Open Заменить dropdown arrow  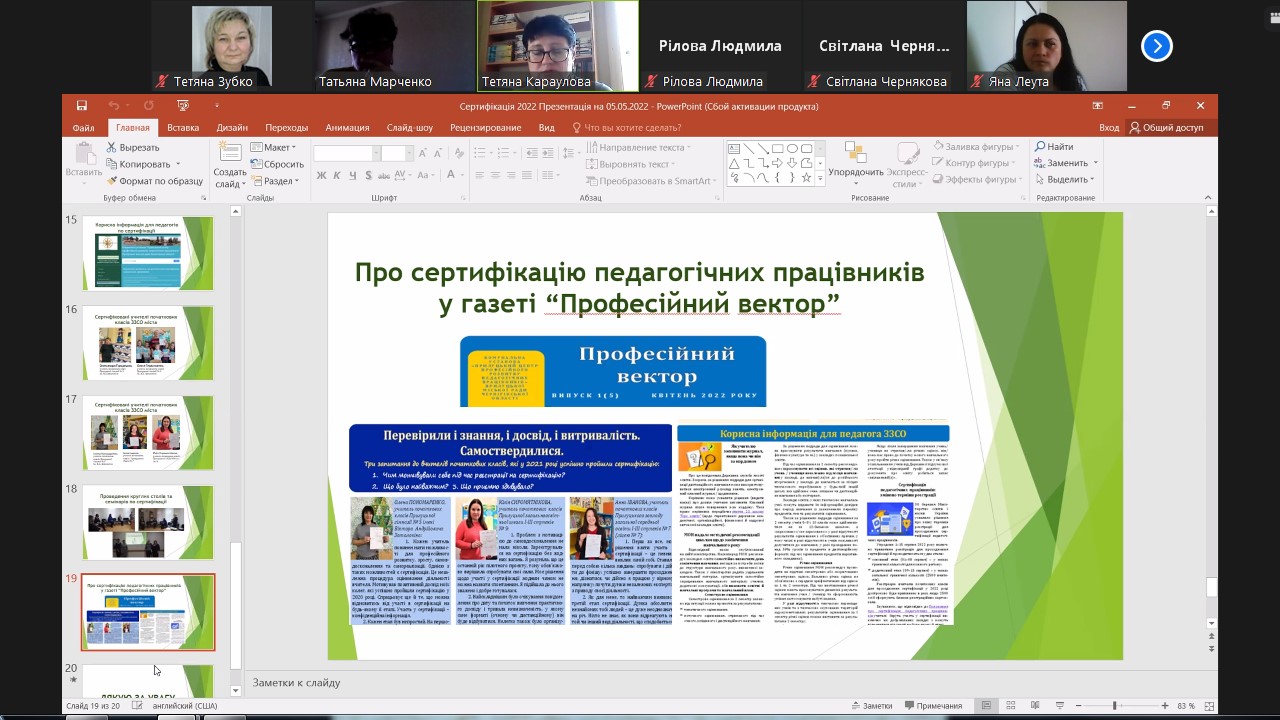(x=1095, y=163)
